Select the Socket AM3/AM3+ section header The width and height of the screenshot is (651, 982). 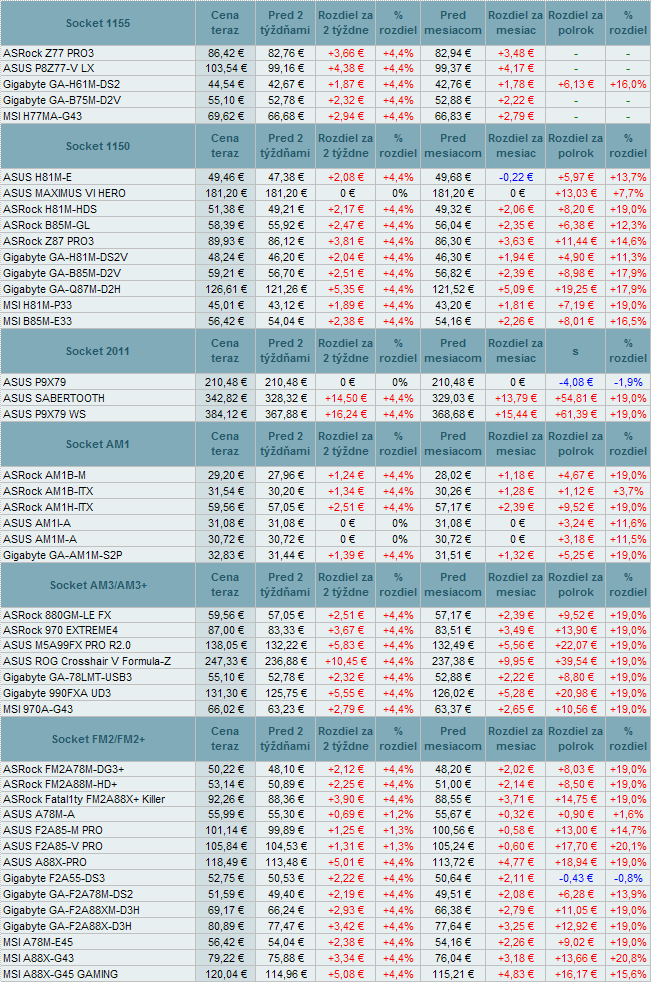coord(98,585)
